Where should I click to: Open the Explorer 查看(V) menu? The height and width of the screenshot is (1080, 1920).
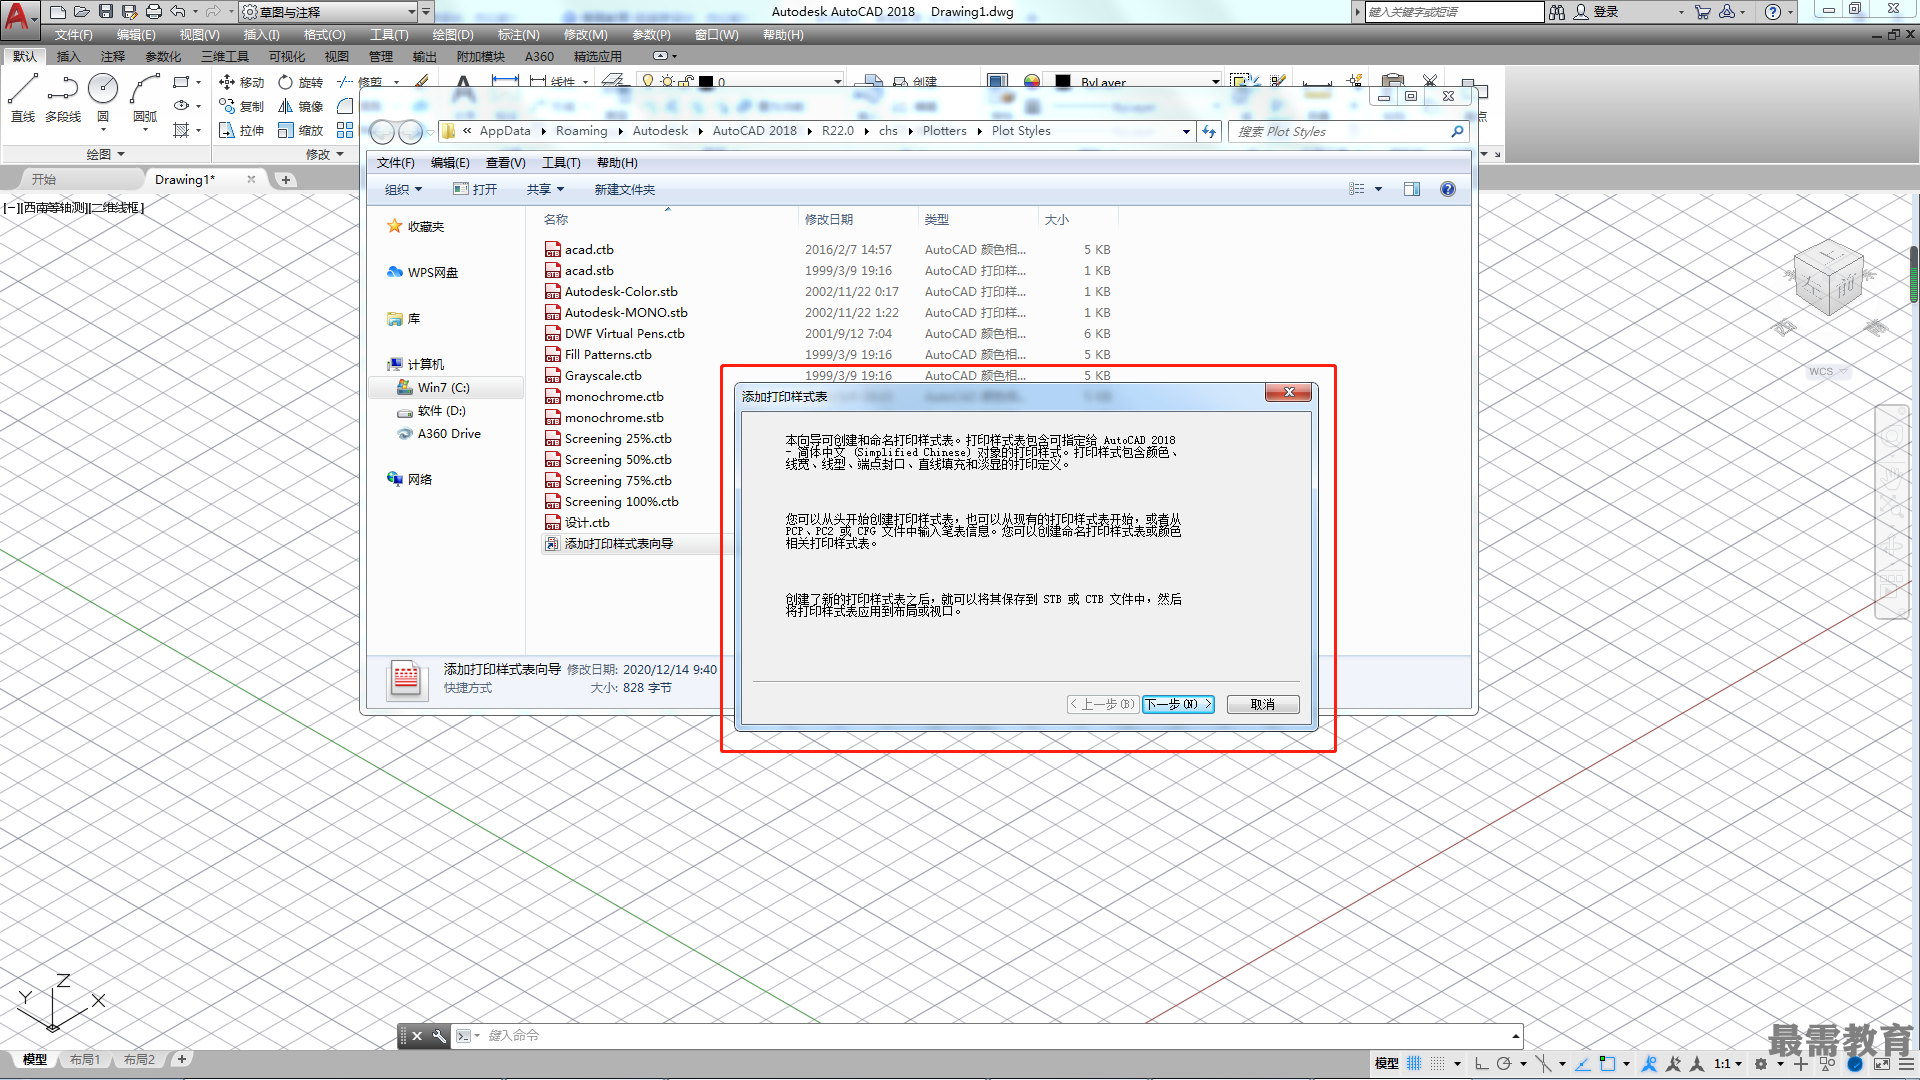[x=505, y=163]
